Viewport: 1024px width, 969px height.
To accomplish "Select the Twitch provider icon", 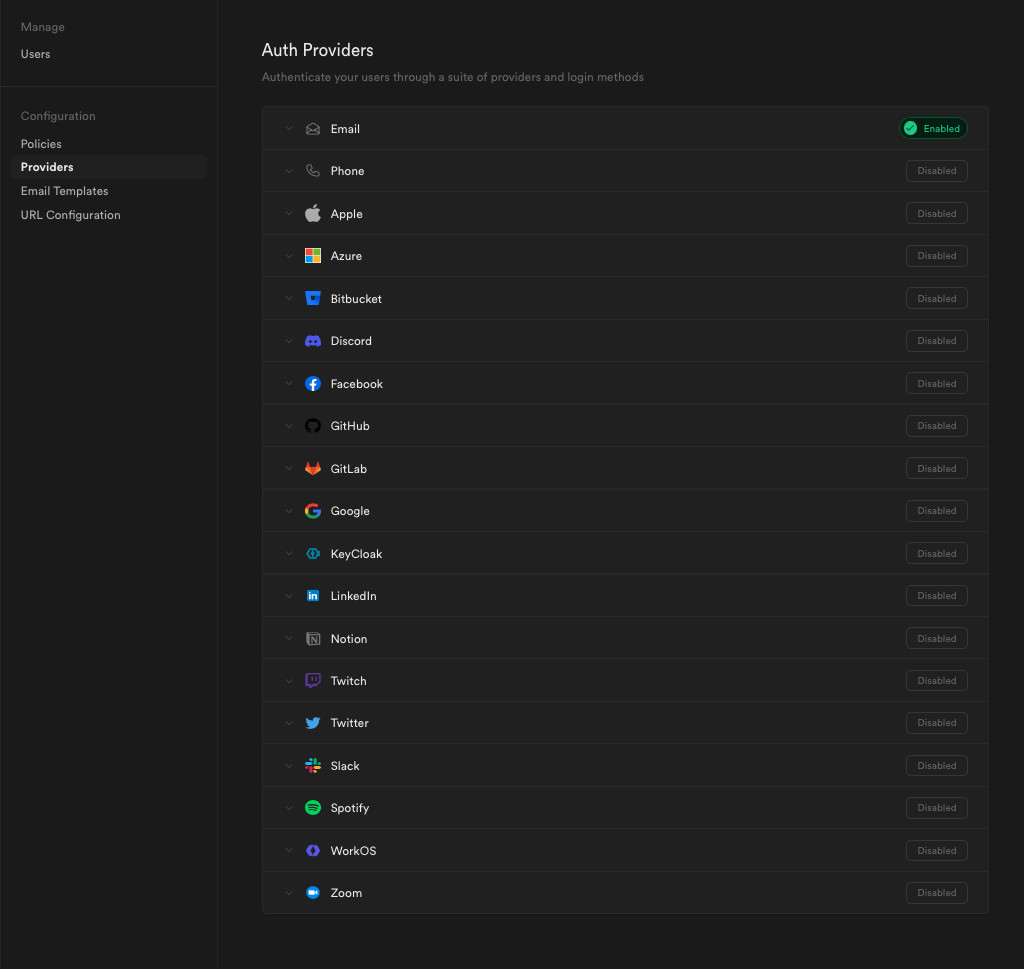I will coord(314,680).
